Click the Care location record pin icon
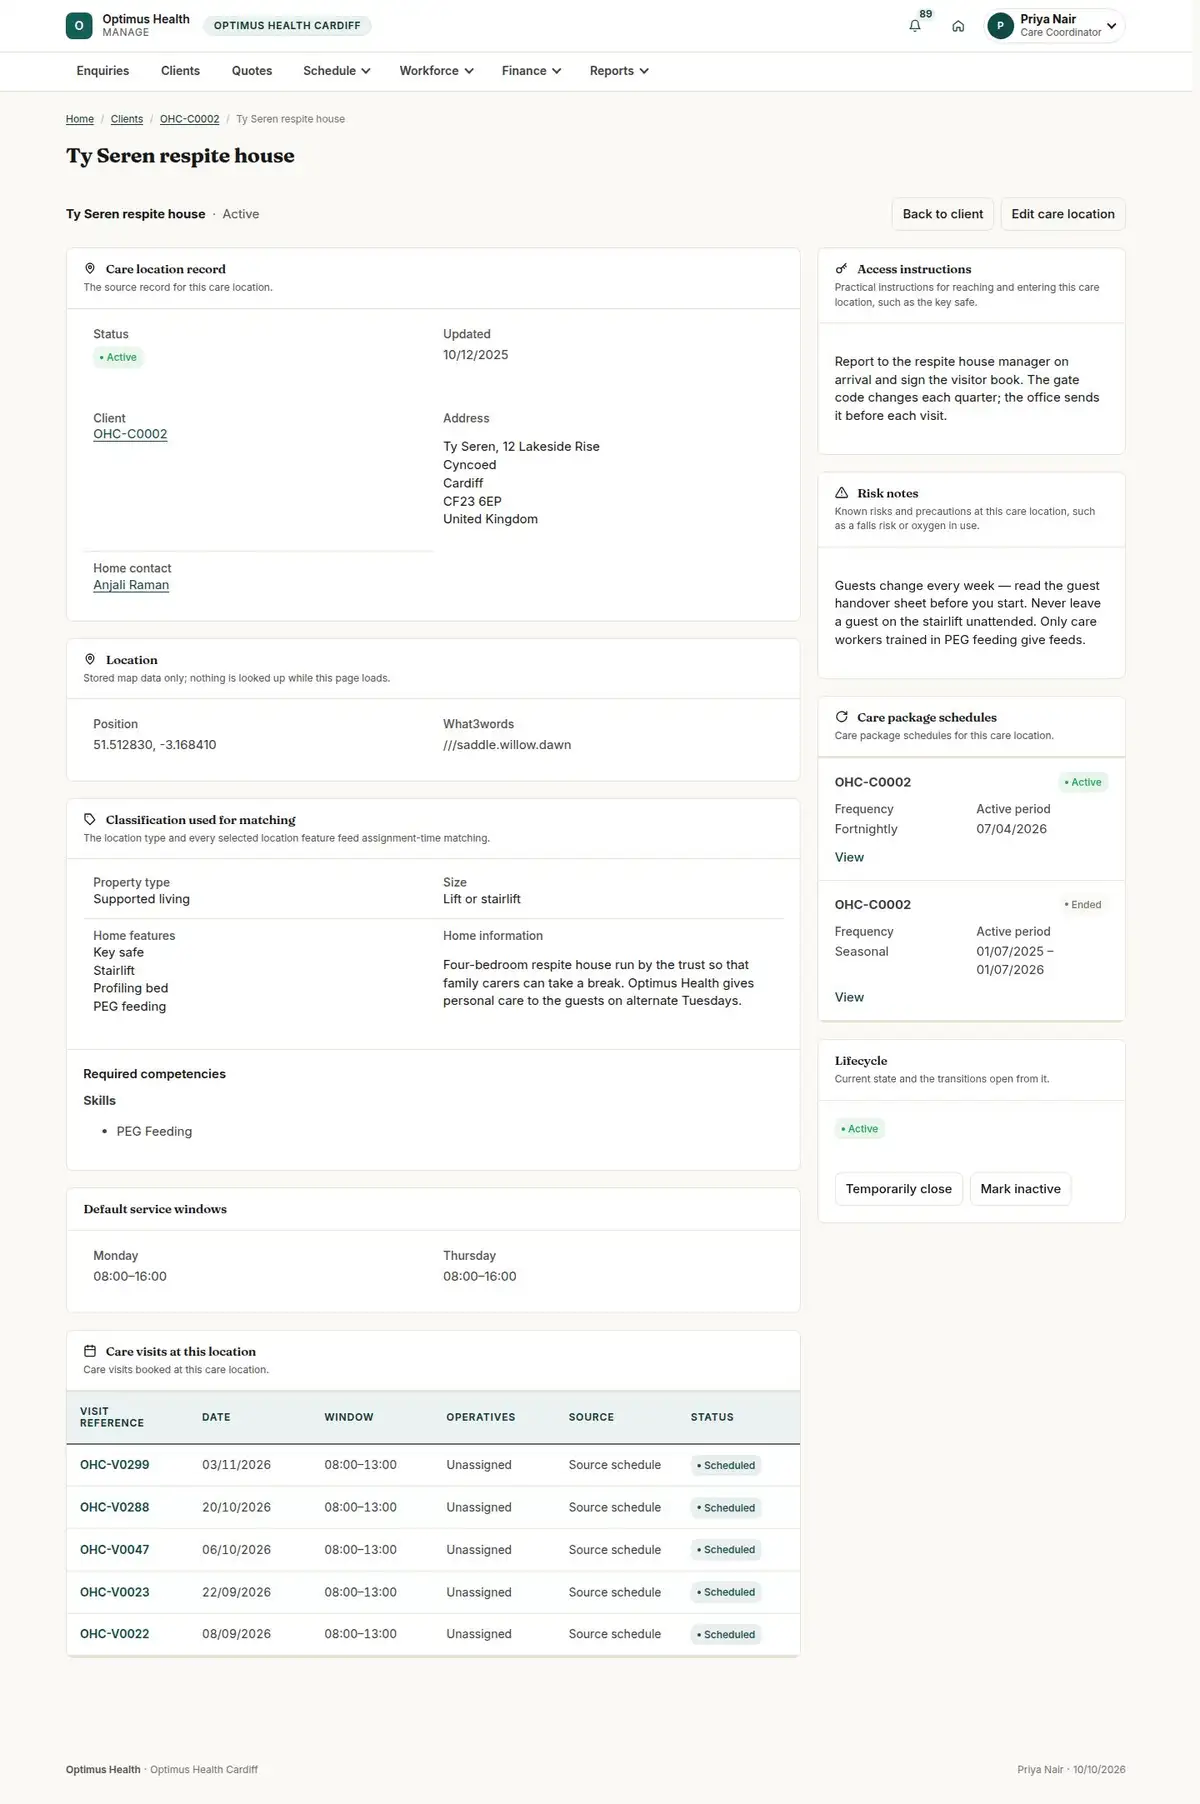The height and width of the screenshot is (1804, 1200). coord(90,269)
